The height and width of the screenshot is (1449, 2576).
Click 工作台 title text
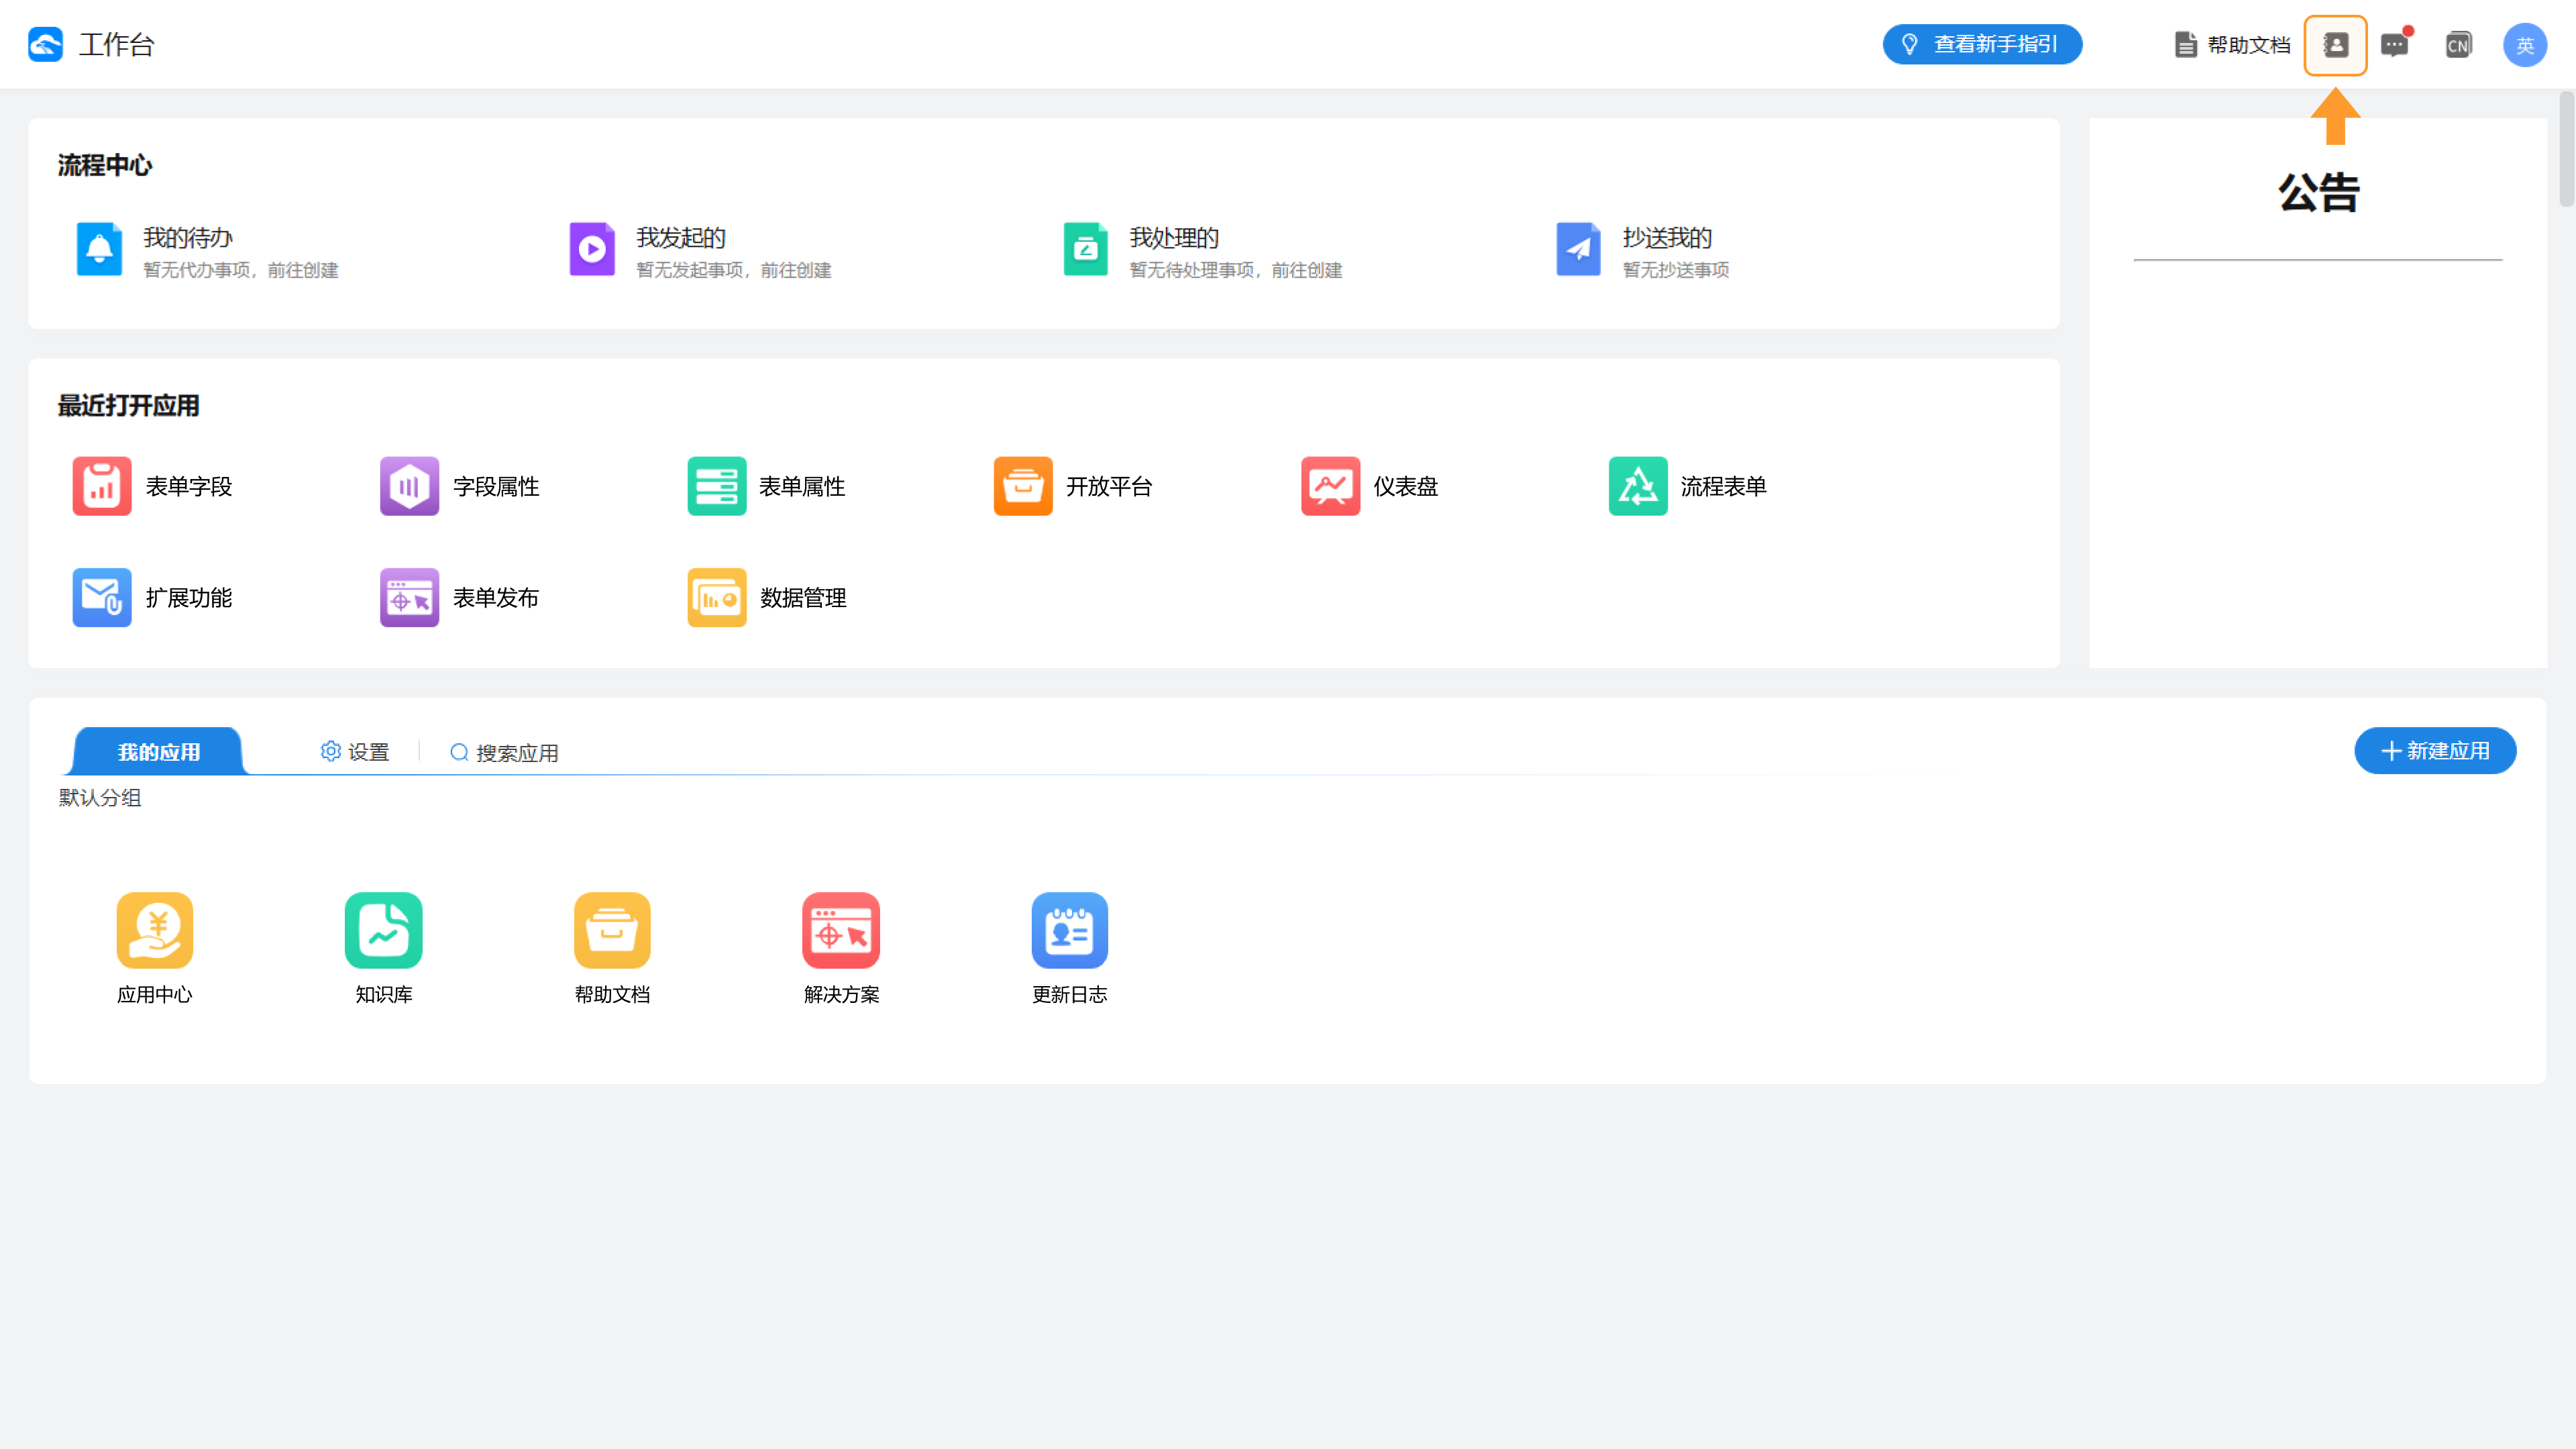tap(117, 45)
